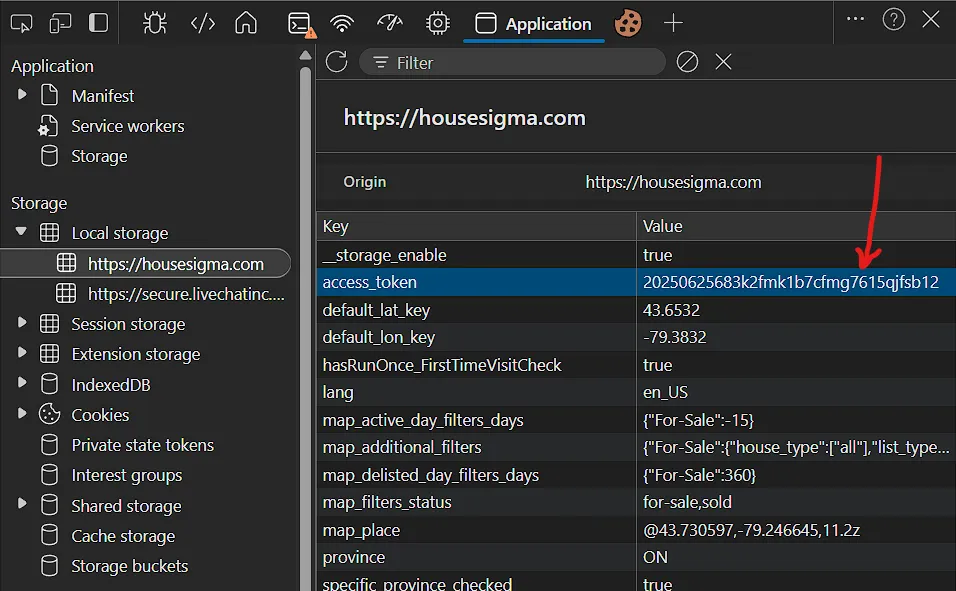The height and width of the screenshot is (591, 956).
Task: Collapse the Local storage tree
Action: pyautogui.click(x=21, y=232)
